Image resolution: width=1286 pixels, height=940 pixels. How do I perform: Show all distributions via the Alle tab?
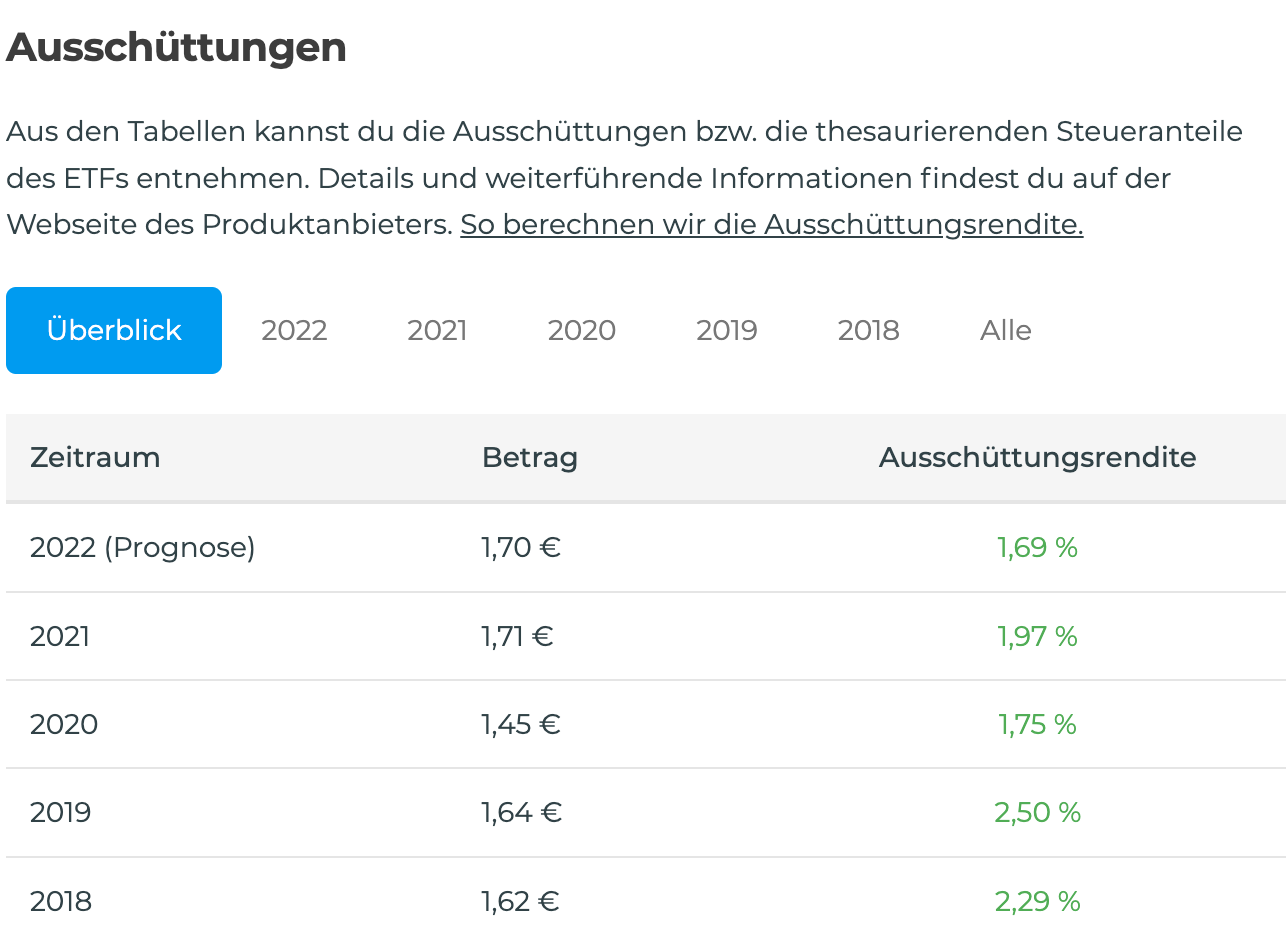click(1005, 330)
